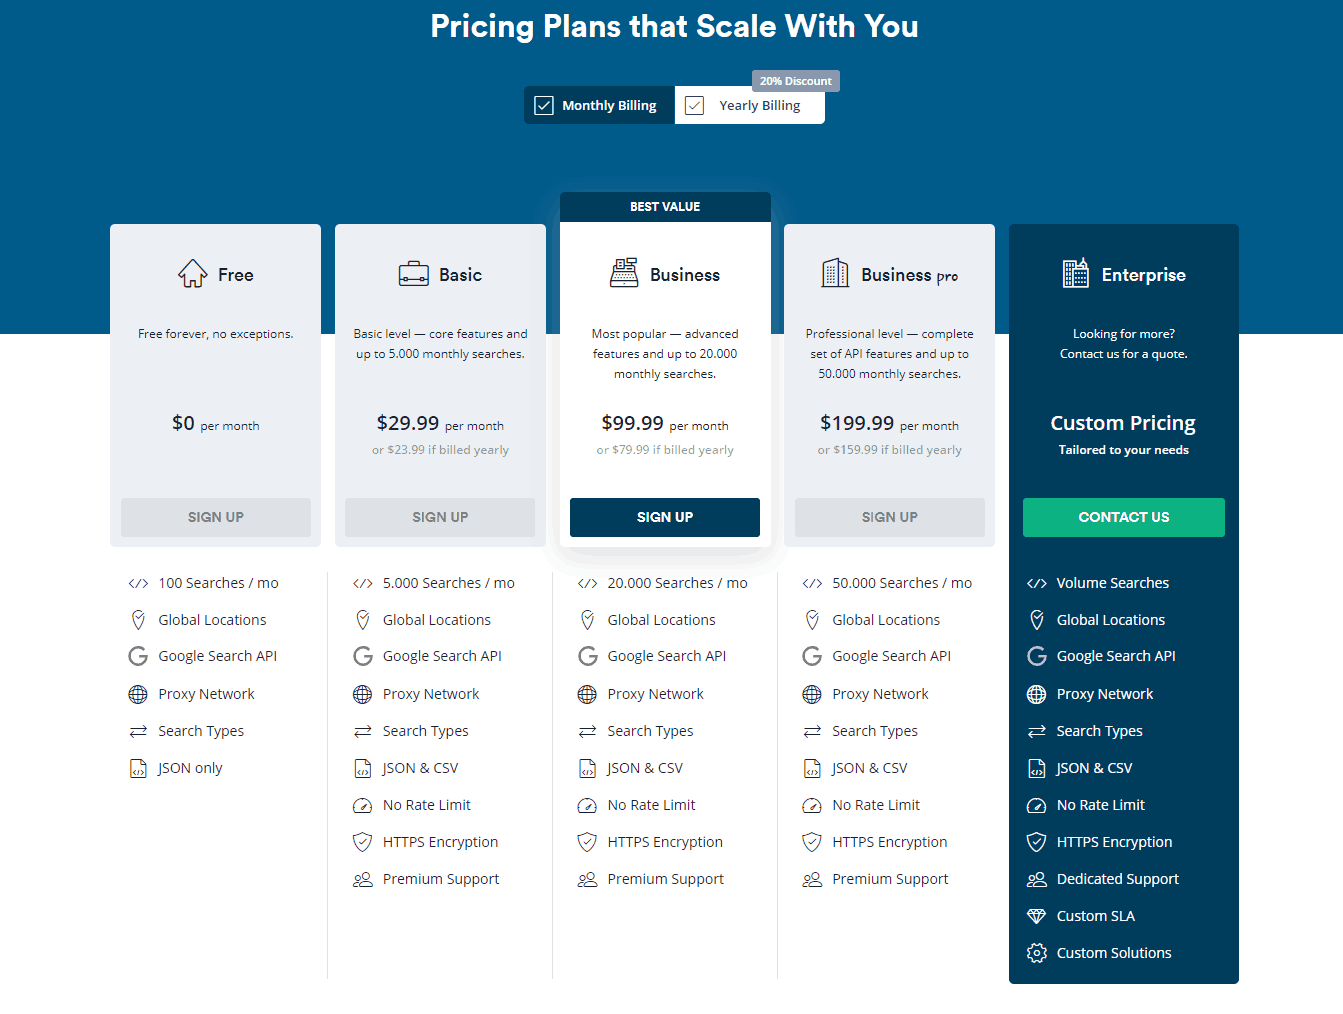
Task: Click the gear icon next to Custom Solutions
Action: (1036, 953)
